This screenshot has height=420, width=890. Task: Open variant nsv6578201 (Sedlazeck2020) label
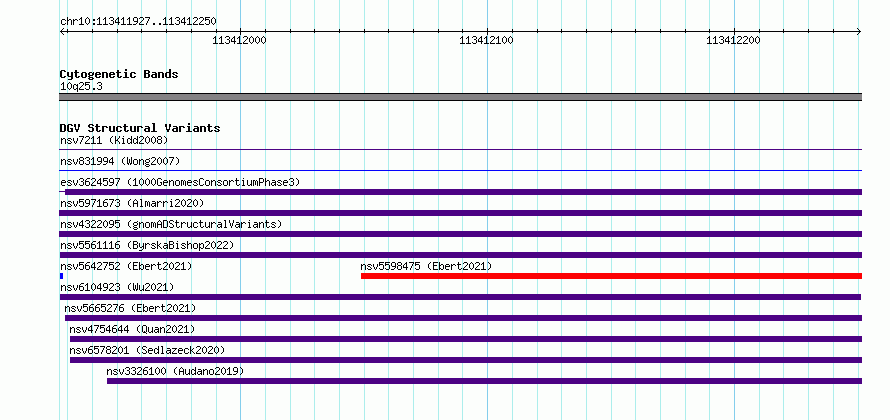(147, 350)
